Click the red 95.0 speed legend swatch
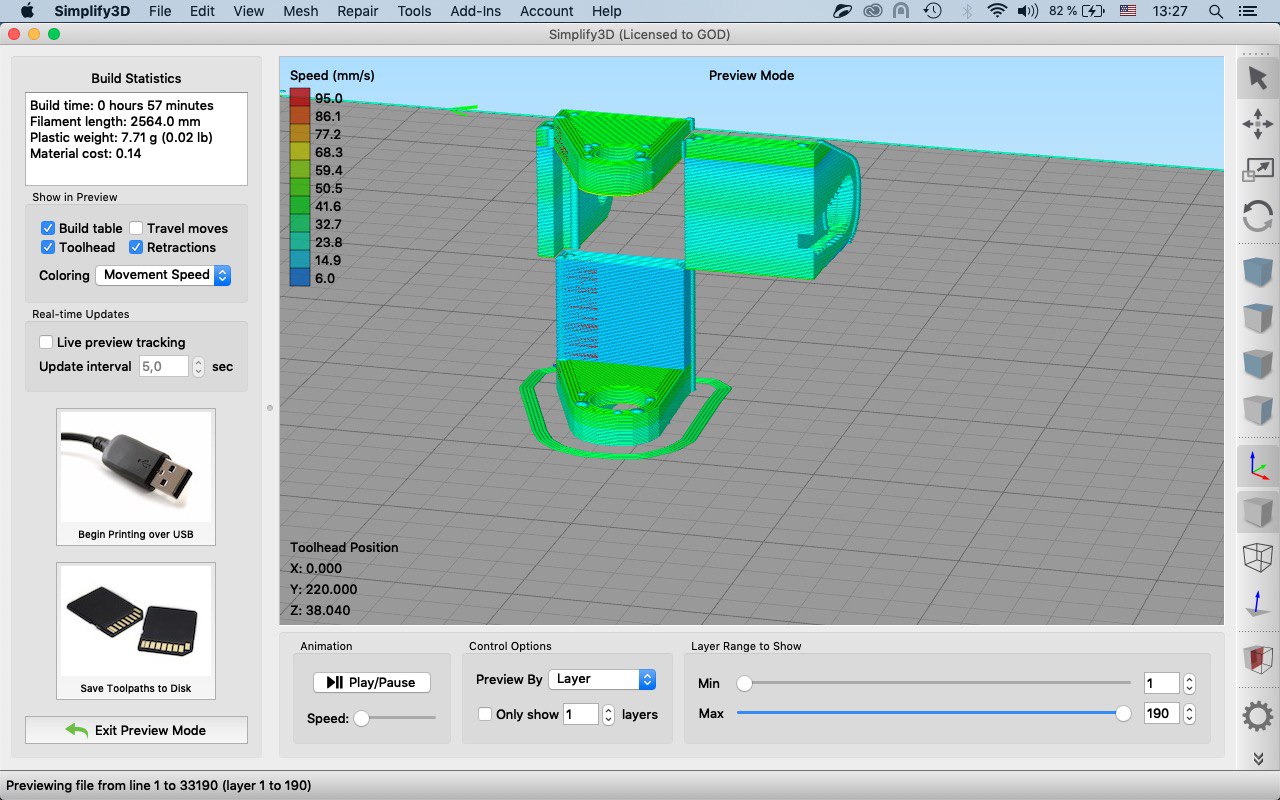Viewport: 1280px width, 800px height. pos(300,98)
